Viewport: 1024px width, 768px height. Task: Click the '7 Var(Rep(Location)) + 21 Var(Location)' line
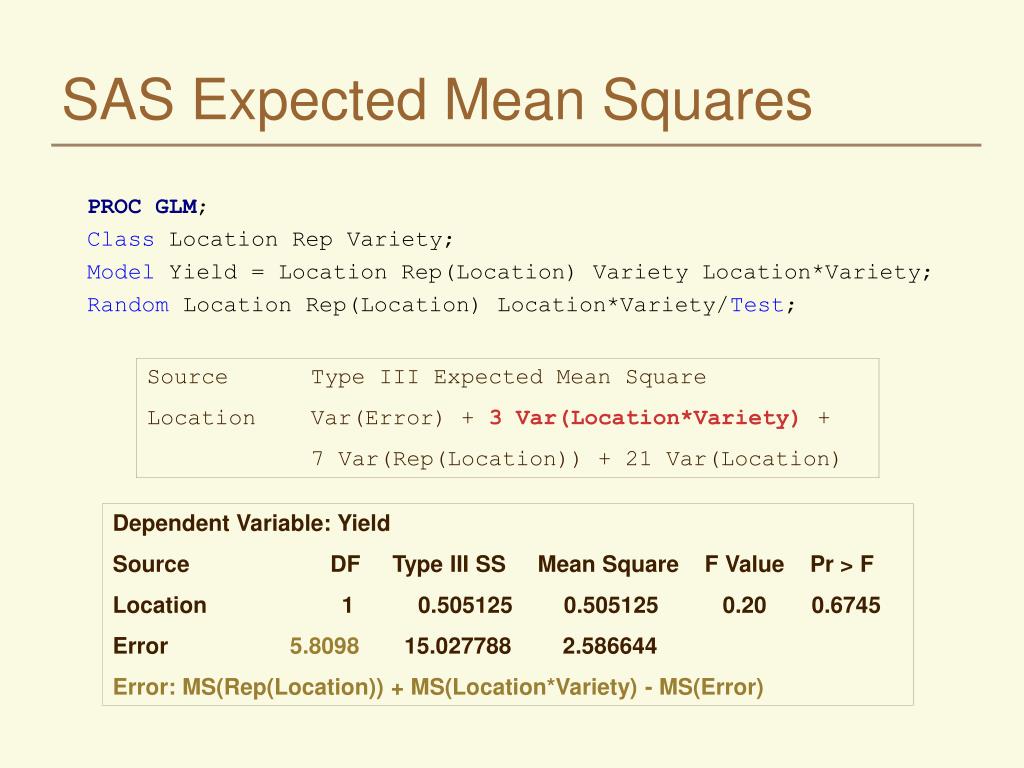tap(575, 459)
